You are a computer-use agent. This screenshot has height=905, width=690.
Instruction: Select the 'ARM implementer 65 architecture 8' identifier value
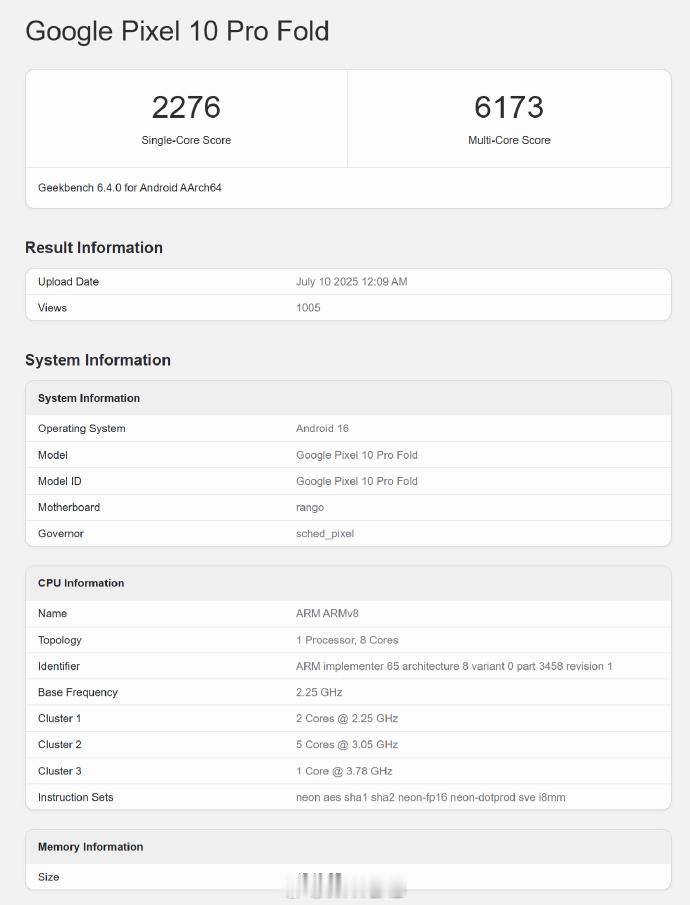(454, 666)
